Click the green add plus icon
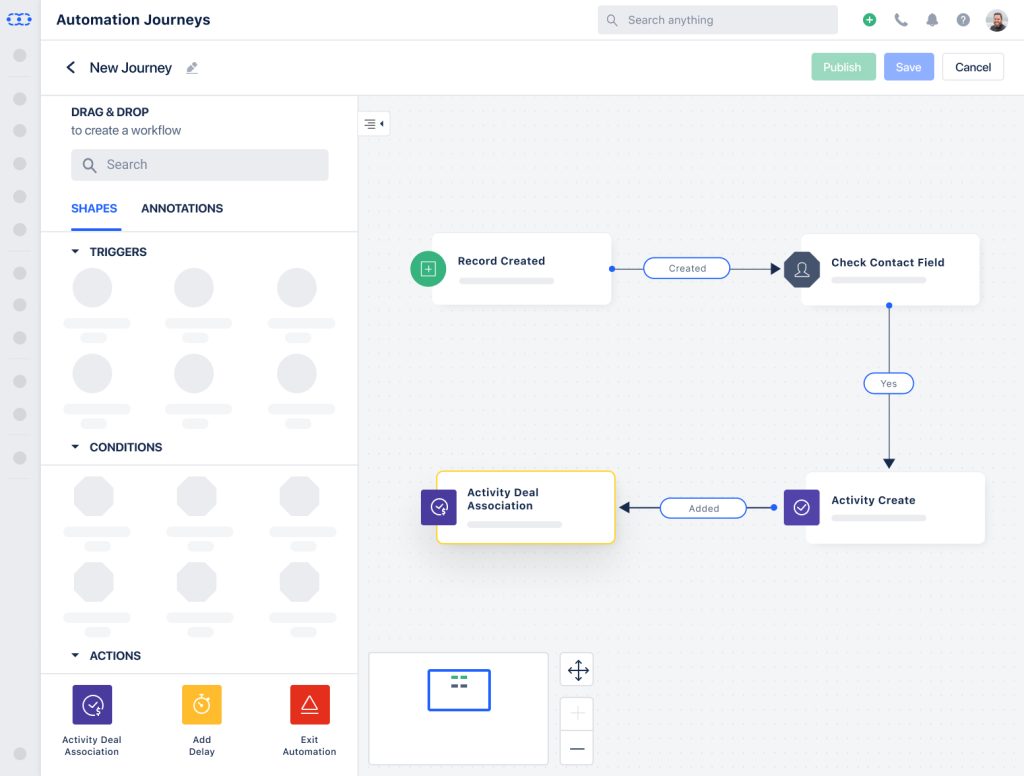 coord(869,20)
